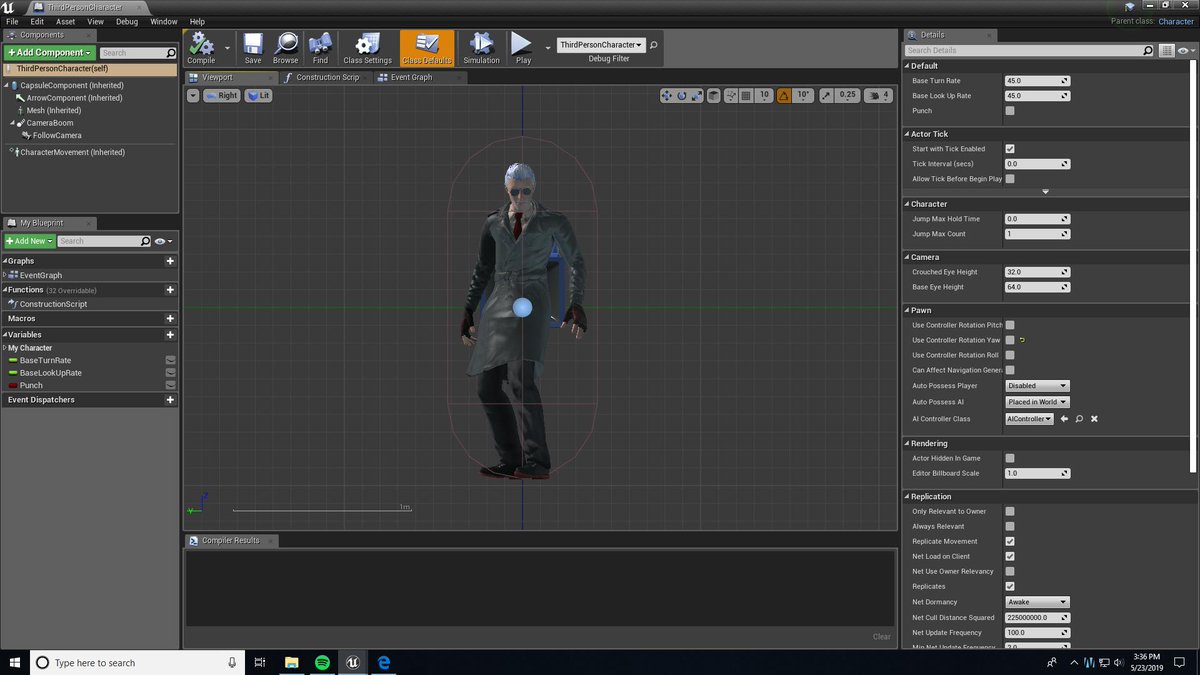The width and height of the screenshot is (1200, 675).
Task: Click the Right view mode button
Action: pyautogui.click(x=222, y=96)
